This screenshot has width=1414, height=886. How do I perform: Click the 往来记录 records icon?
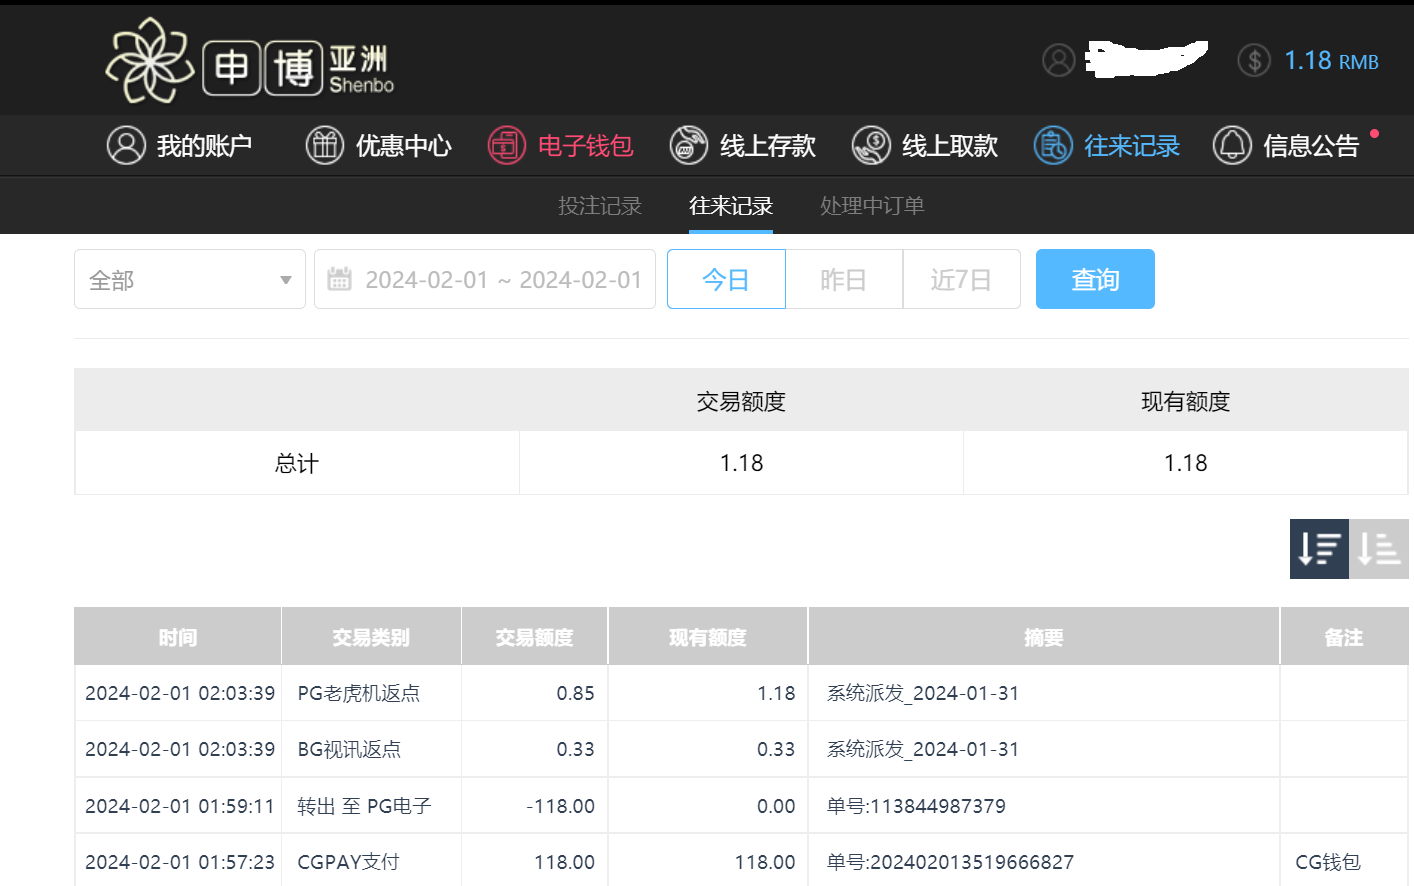point(1053,145)
